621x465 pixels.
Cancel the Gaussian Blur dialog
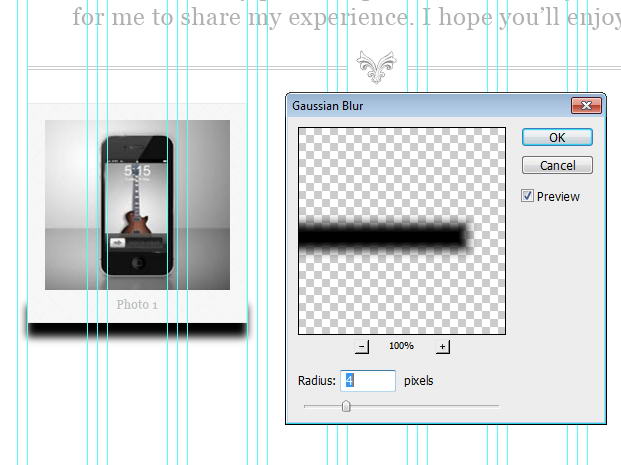coord(557,165)
